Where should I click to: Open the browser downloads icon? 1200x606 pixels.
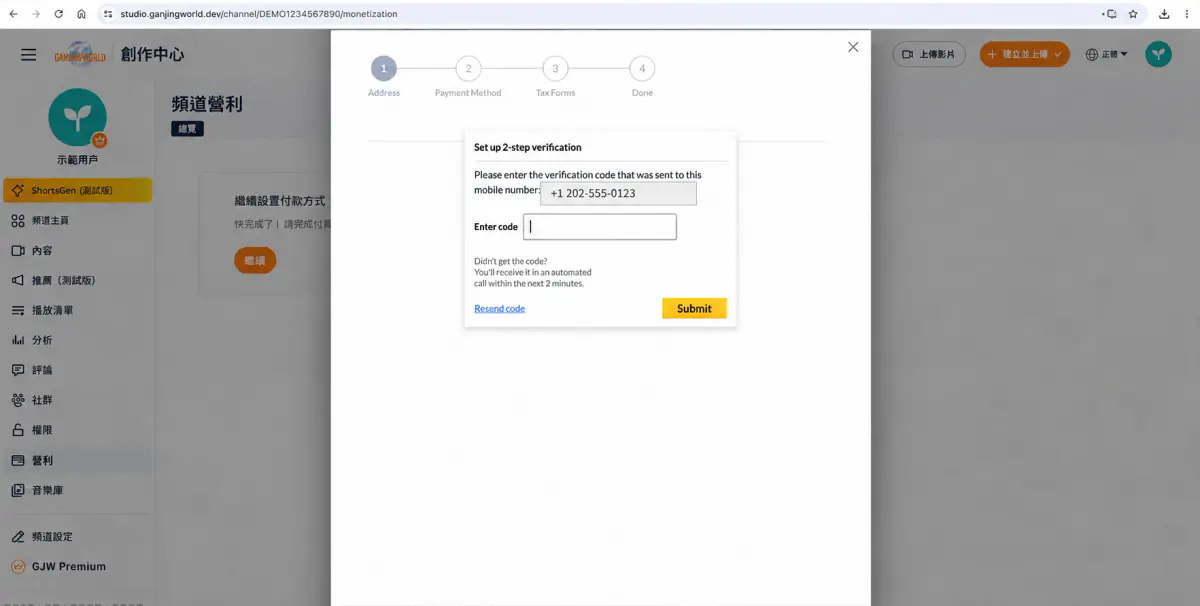point(1164,14)
